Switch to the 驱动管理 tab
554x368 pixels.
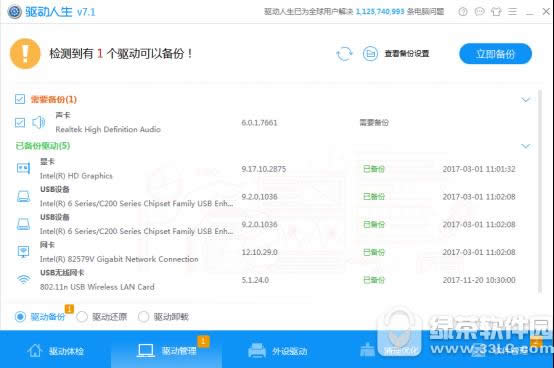[x=166, y=350]
